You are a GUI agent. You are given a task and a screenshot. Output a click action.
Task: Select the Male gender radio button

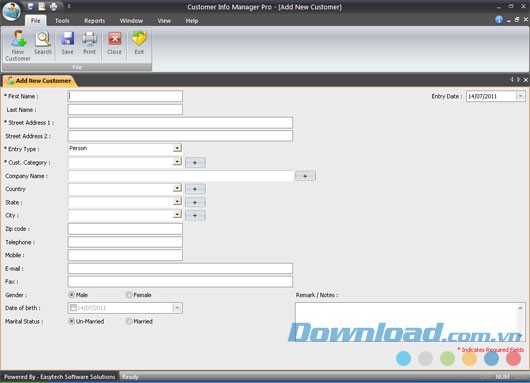click(x=71, y=295)
